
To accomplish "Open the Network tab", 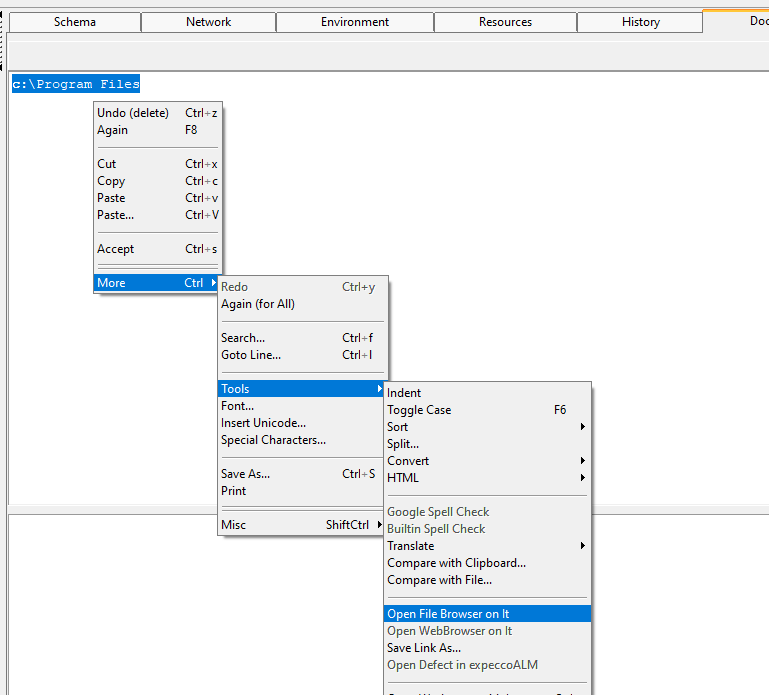I will click(x=208, y=22).
